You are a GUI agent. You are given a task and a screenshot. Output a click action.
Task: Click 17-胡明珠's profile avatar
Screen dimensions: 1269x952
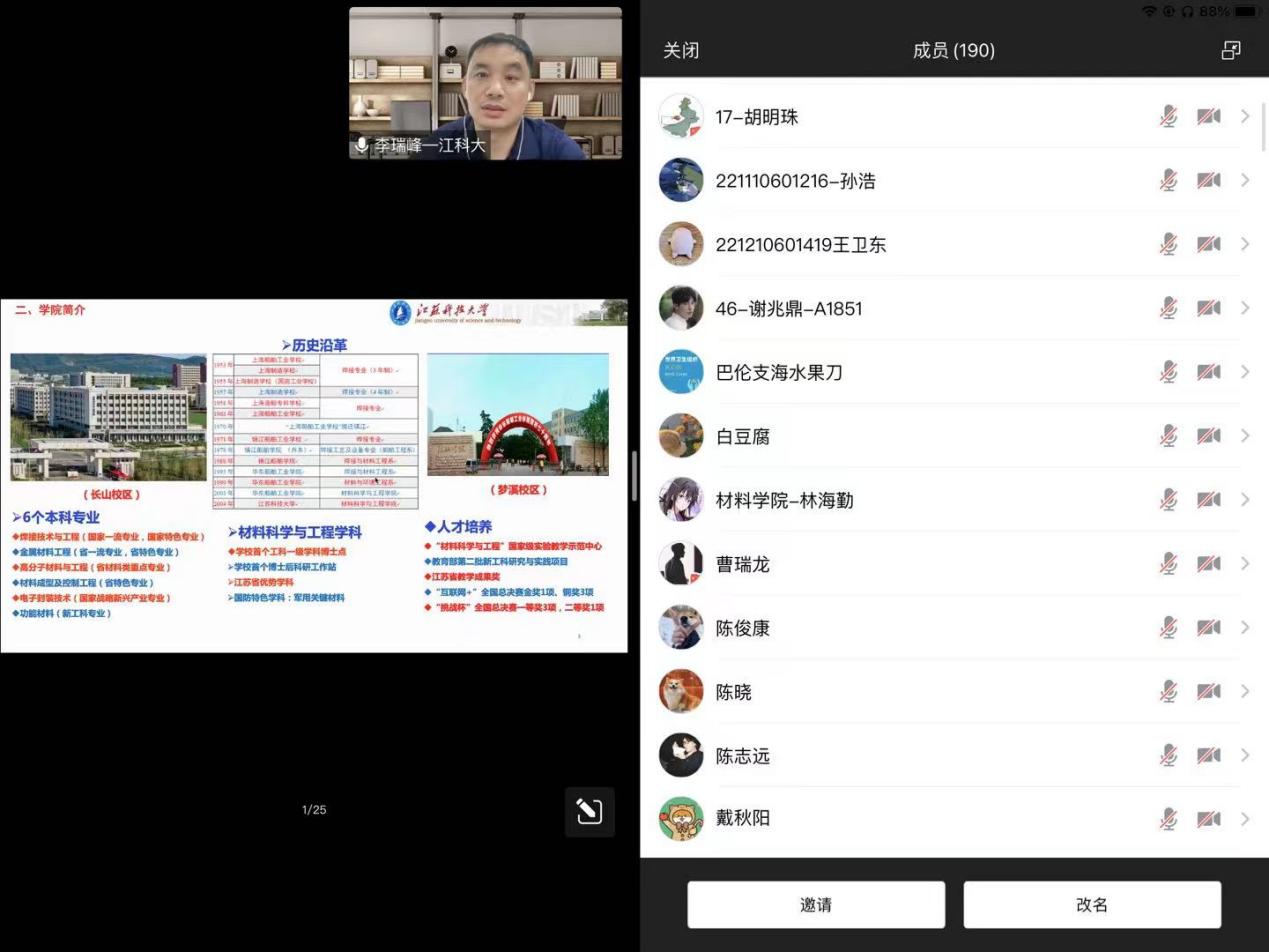click(681, 117)
